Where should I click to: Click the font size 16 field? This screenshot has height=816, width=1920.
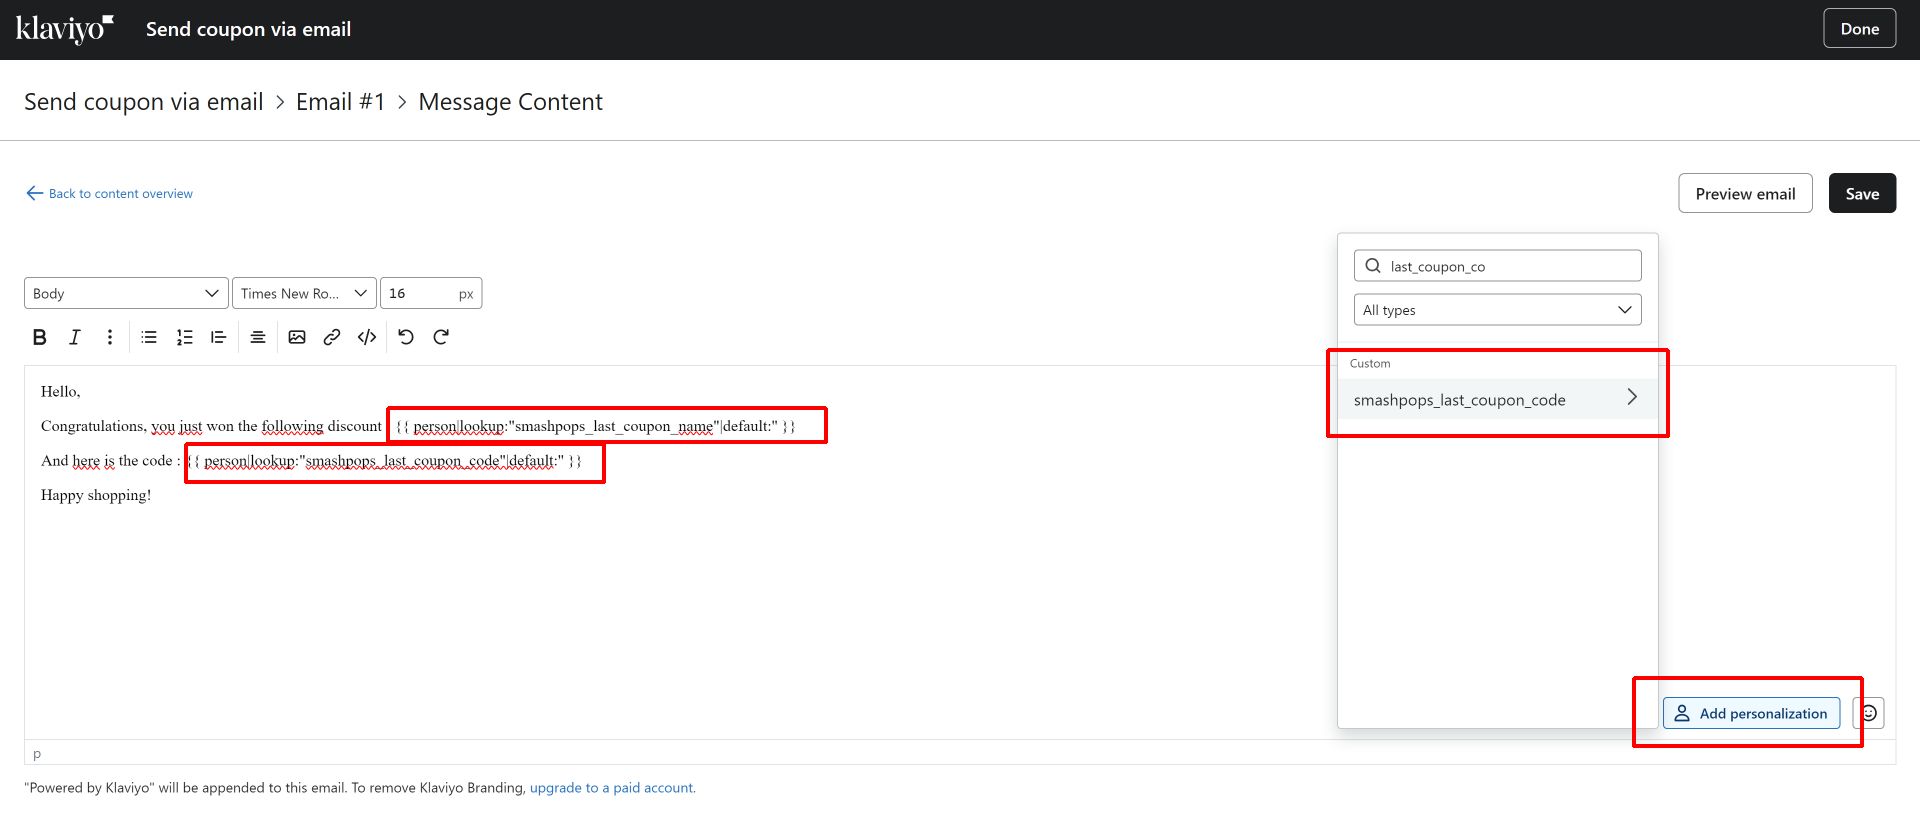431,293
